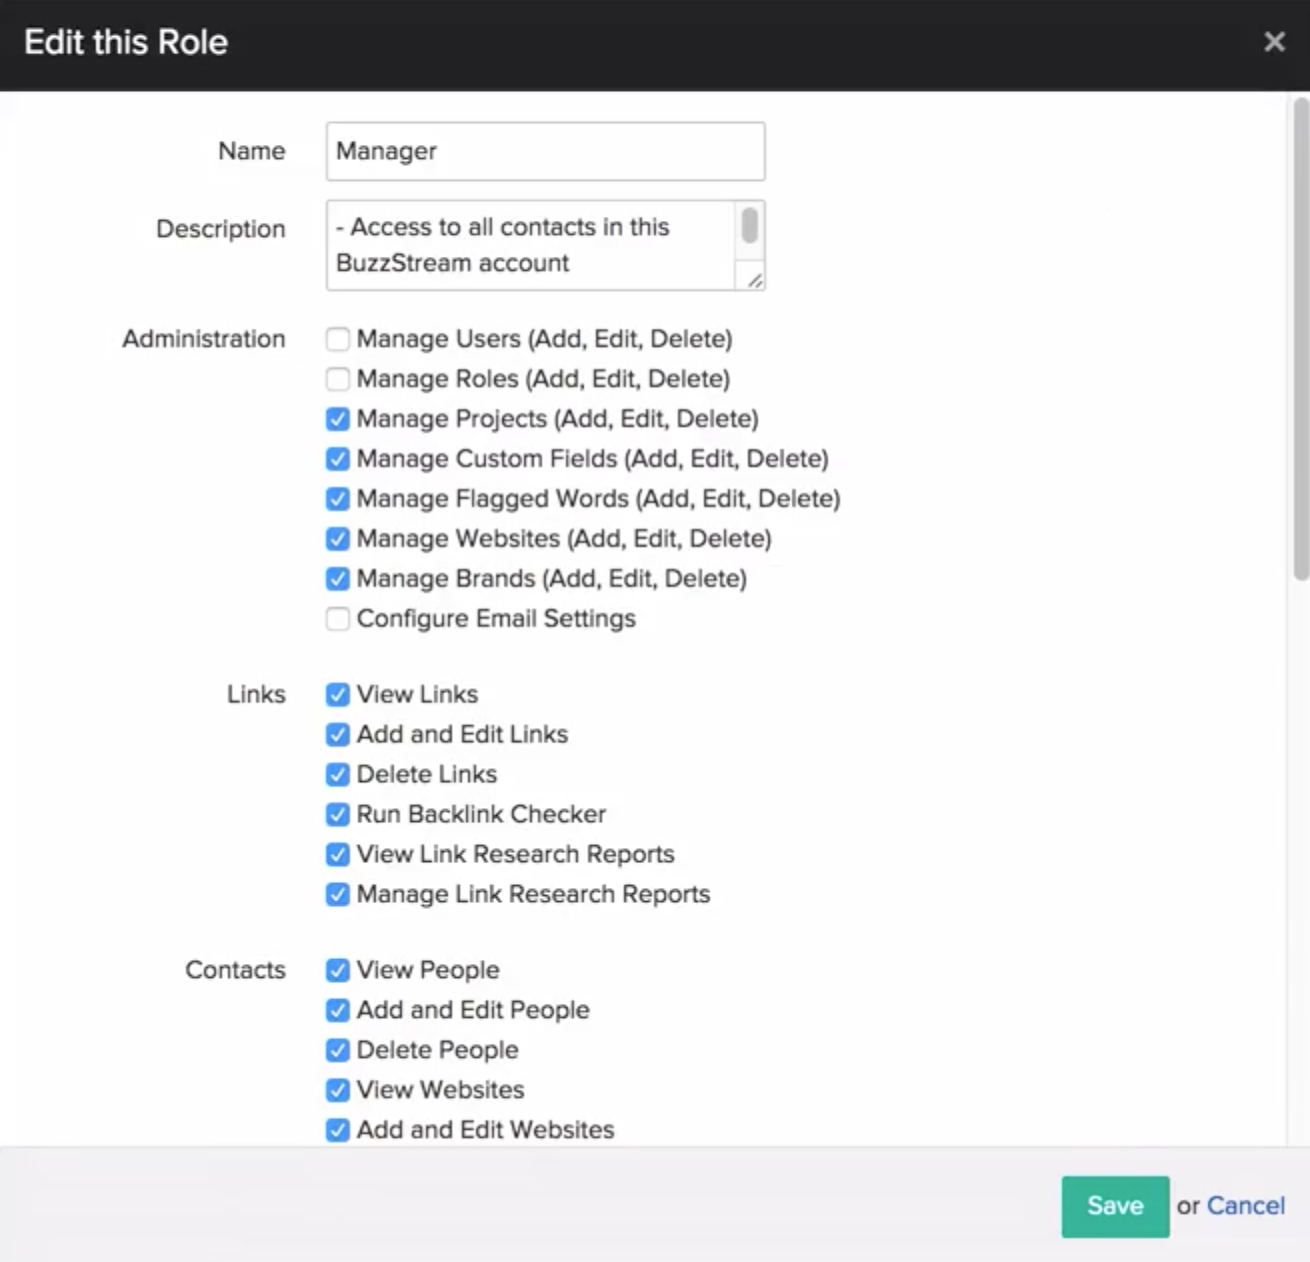The image size is (1310, 1262).
Task: Save the role changes
Action: [x=1115, y=1206]
